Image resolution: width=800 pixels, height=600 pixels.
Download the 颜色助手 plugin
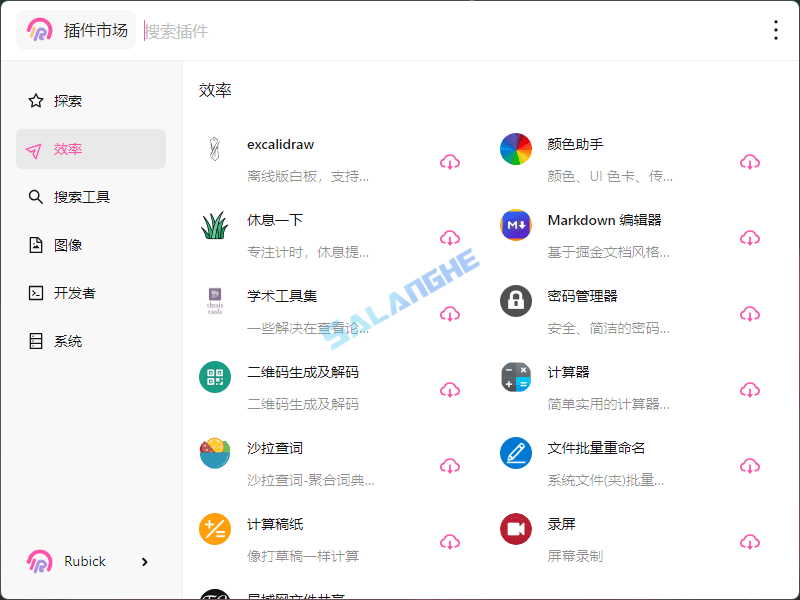click(x=750, y=162)
